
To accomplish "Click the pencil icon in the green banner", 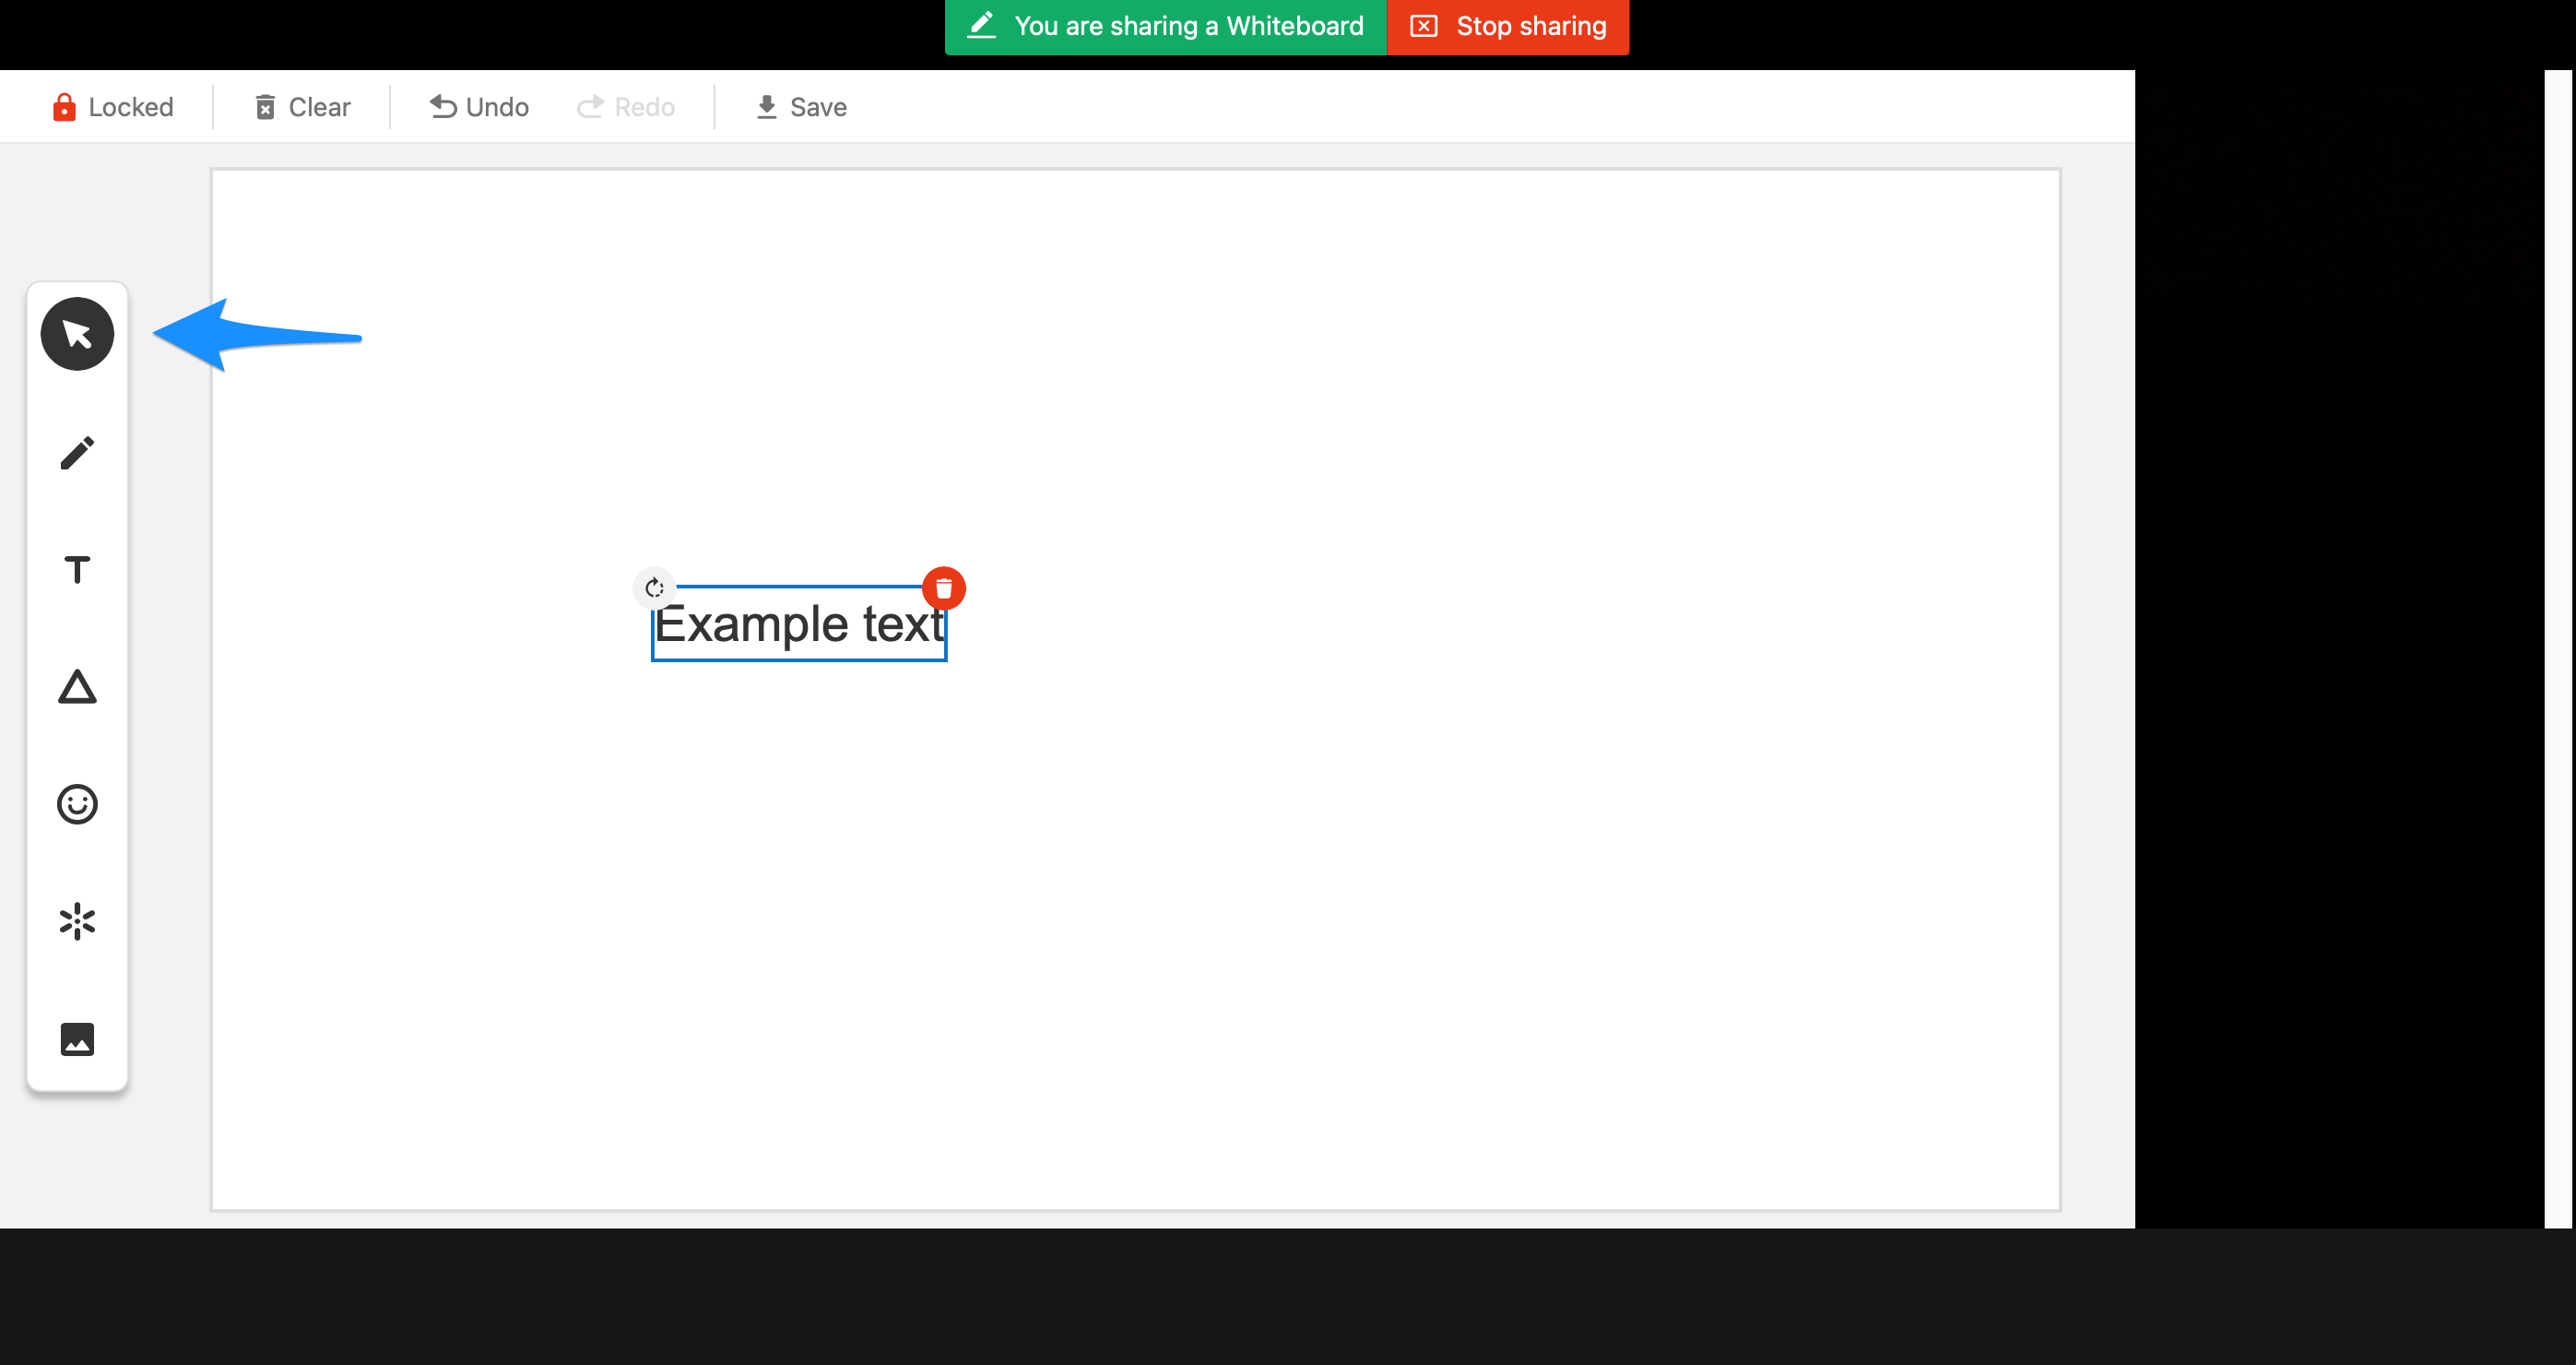I will tap(982, 26).
